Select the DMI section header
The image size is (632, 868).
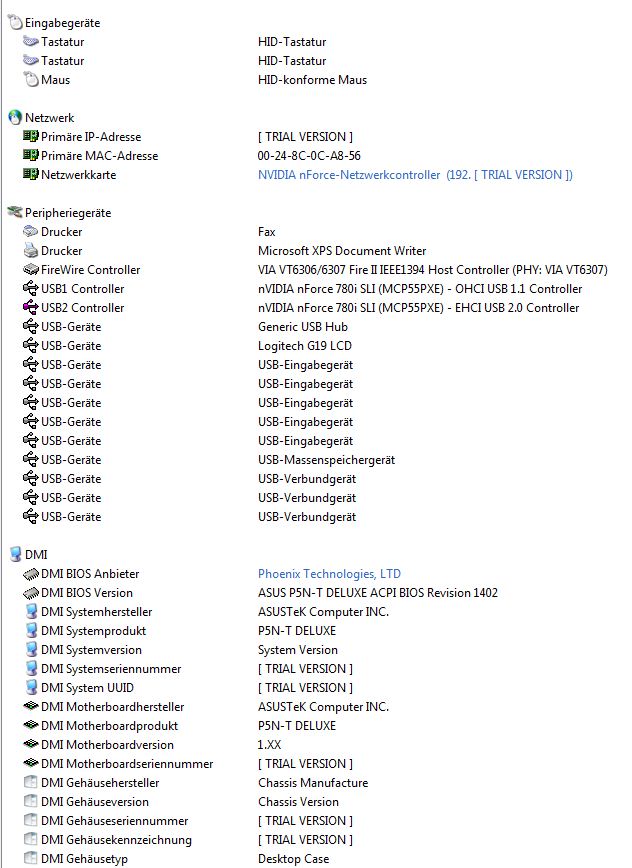point(36,555)
